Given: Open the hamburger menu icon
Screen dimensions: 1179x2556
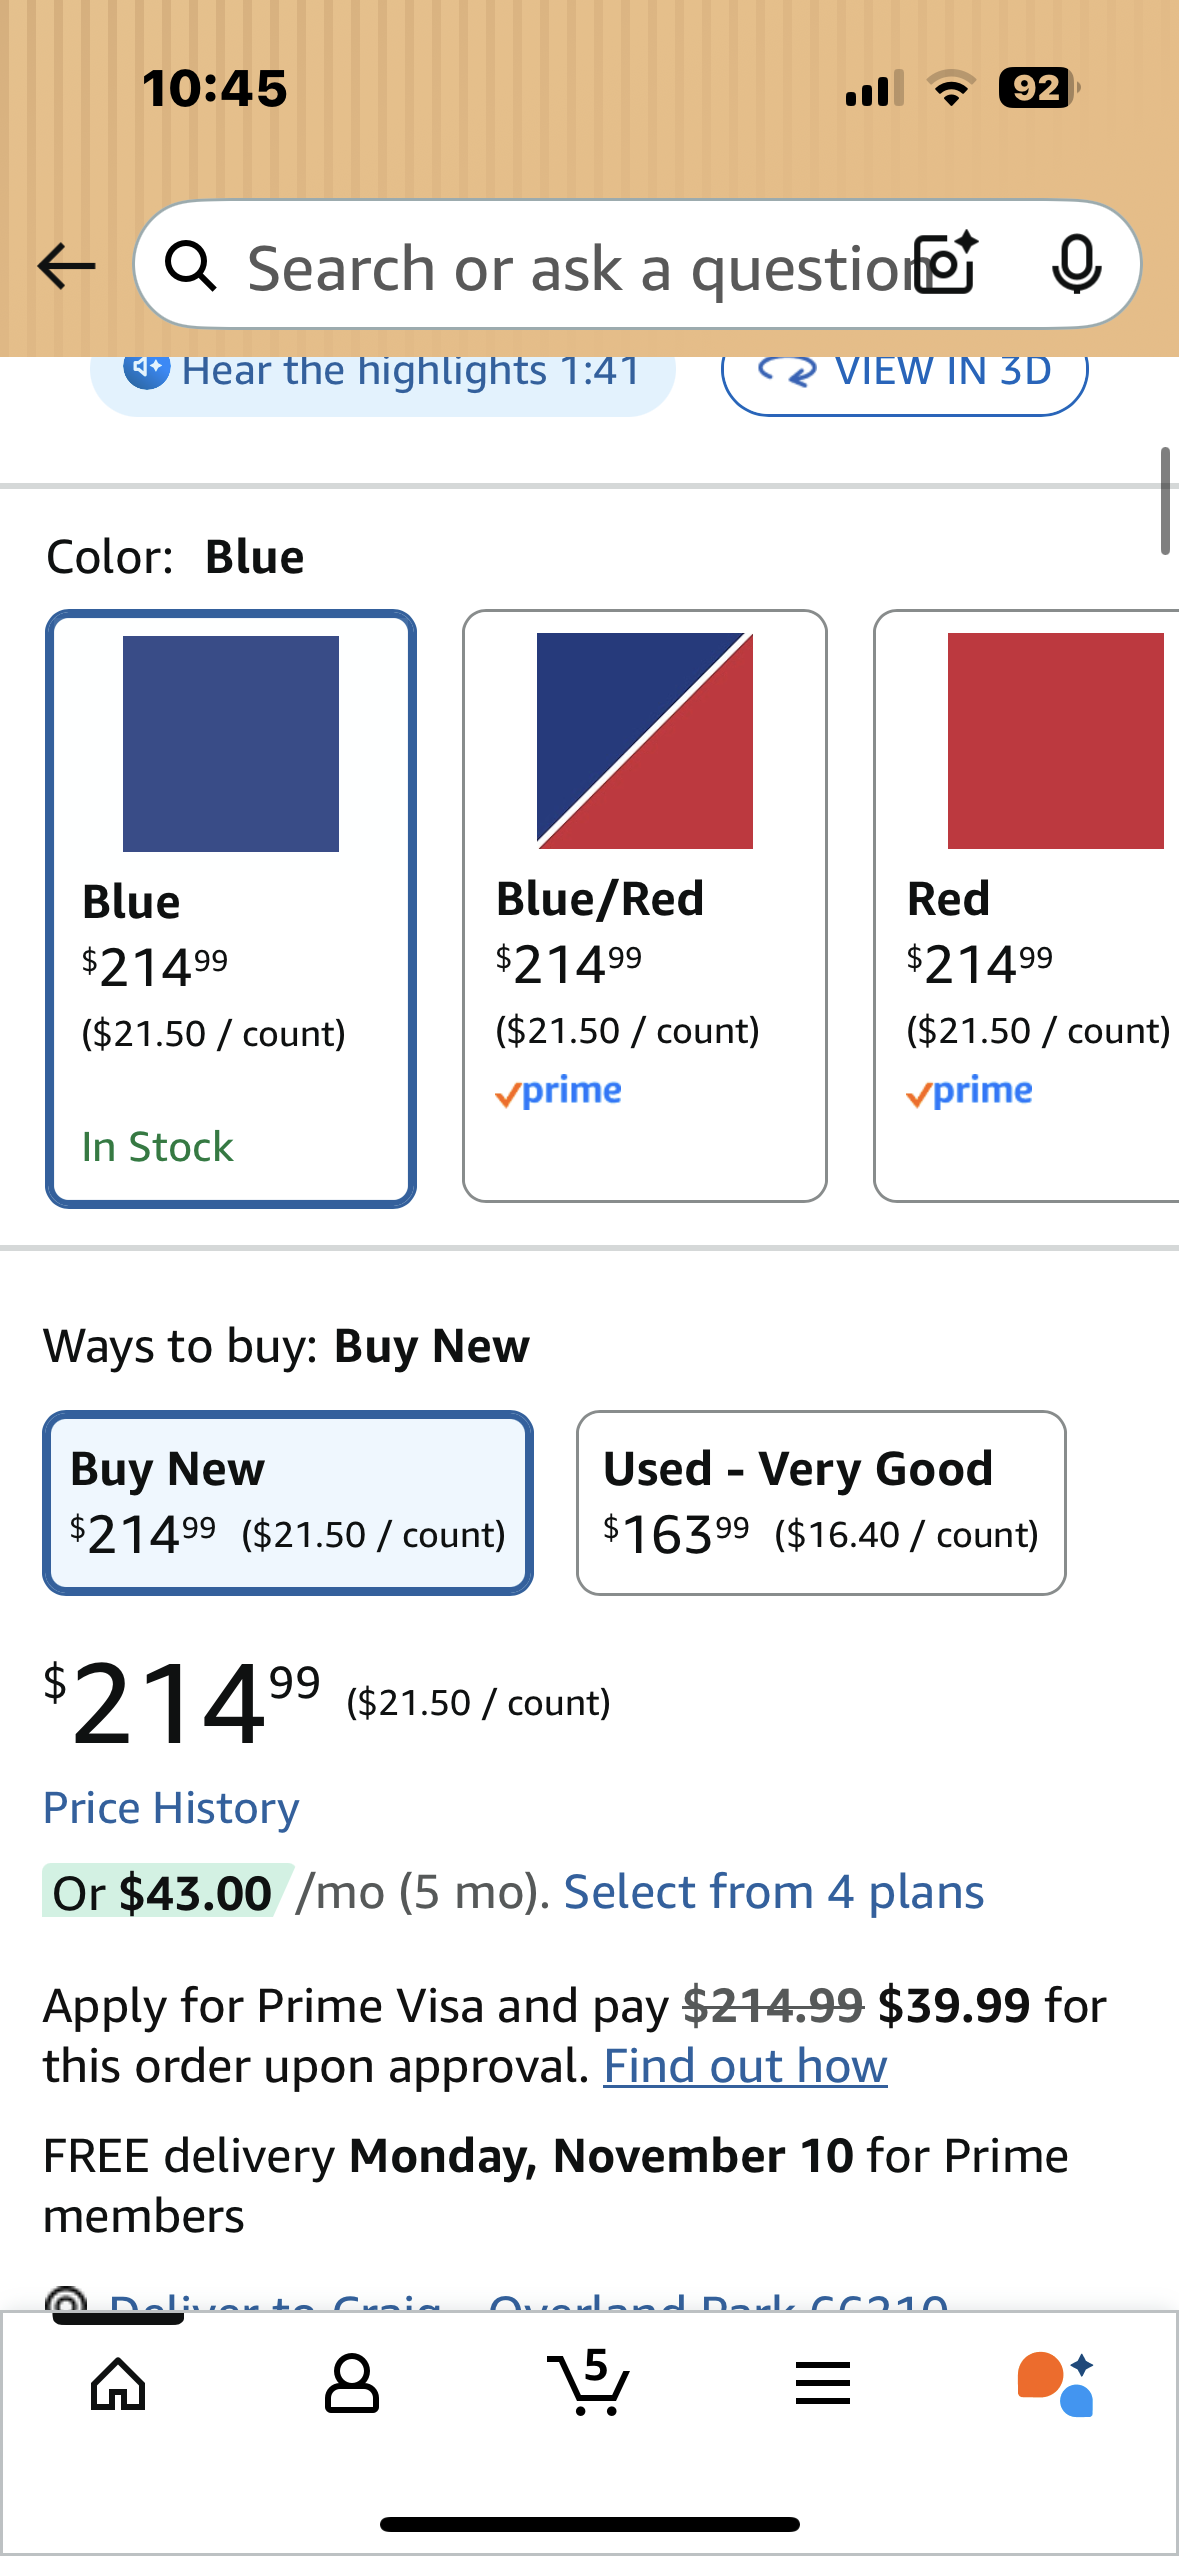Looking at the screenshot, I should pos(823,2384).
